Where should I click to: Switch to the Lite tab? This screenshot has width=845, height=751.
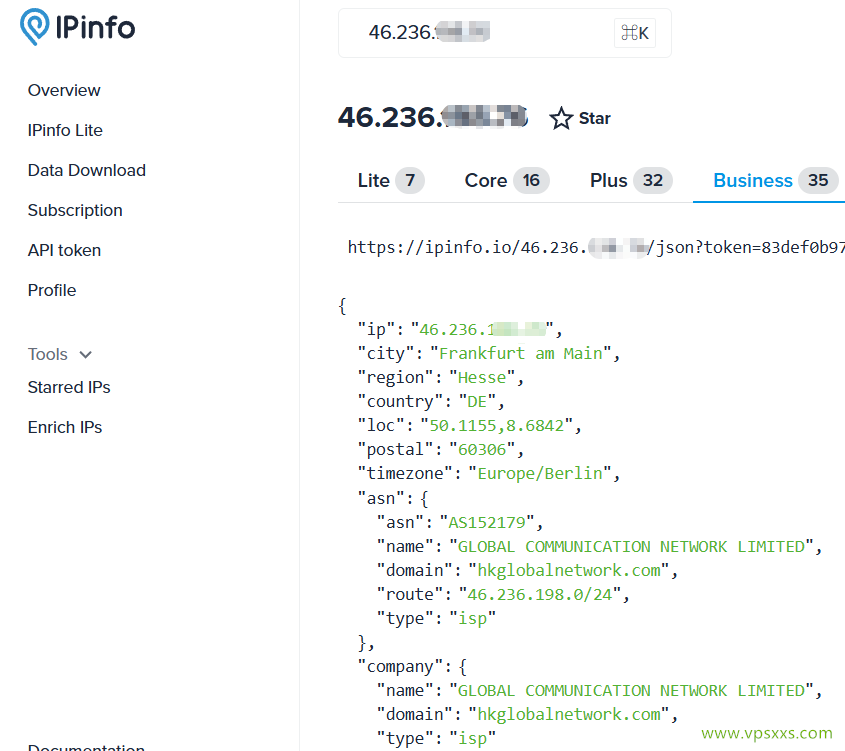point(391,180)
